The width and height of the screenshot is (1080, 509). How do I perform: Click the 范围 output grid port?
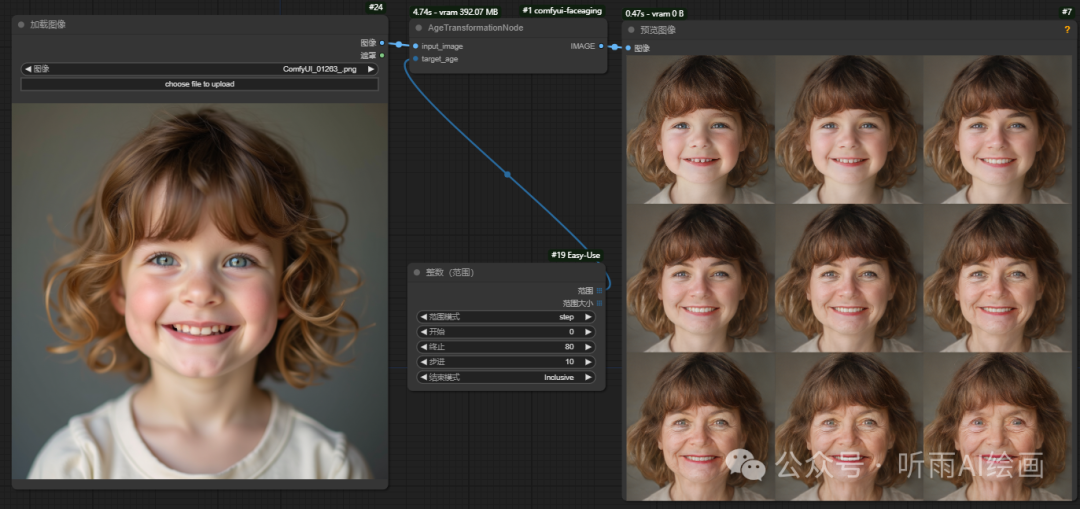(599, 290)
